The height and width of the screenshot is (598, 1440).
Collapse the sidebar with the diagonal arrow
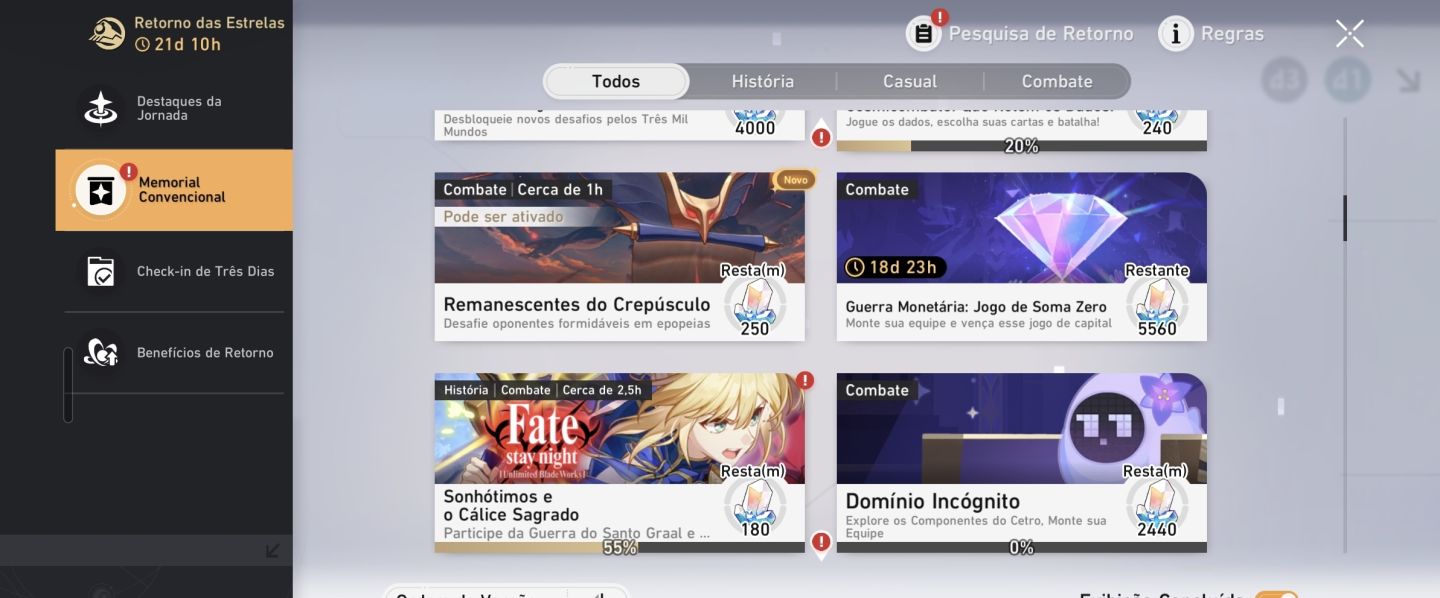coord(273,550)
